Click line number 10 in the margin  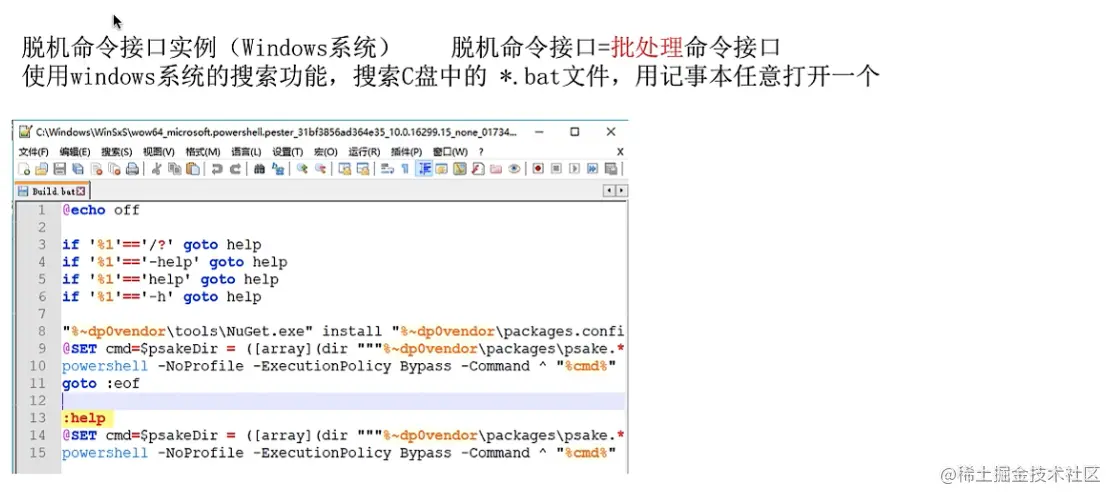(37, 366)
